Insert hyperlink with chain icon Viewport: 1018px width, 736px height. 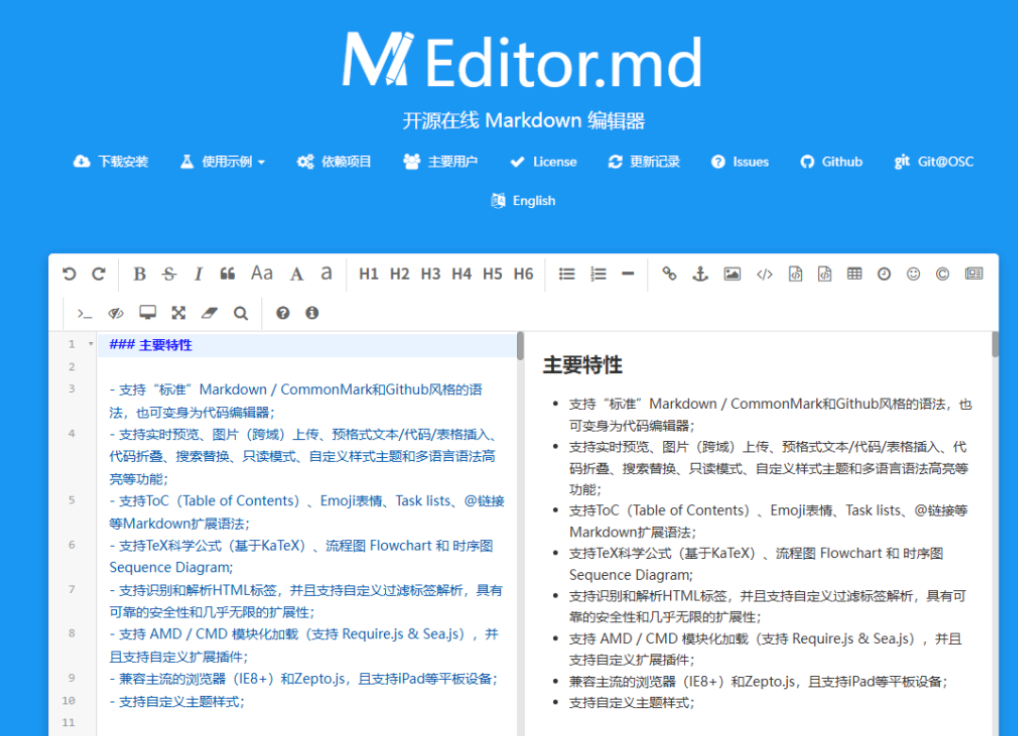[669, 274]
